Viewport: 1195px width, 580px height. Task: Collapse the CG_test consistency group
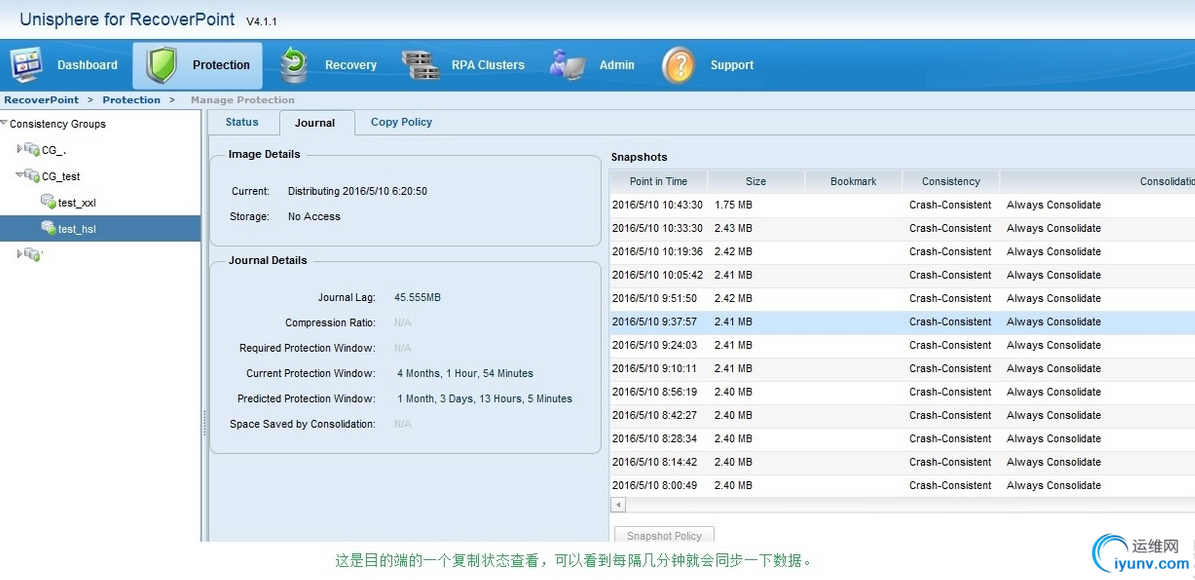[x=20, y=175]
